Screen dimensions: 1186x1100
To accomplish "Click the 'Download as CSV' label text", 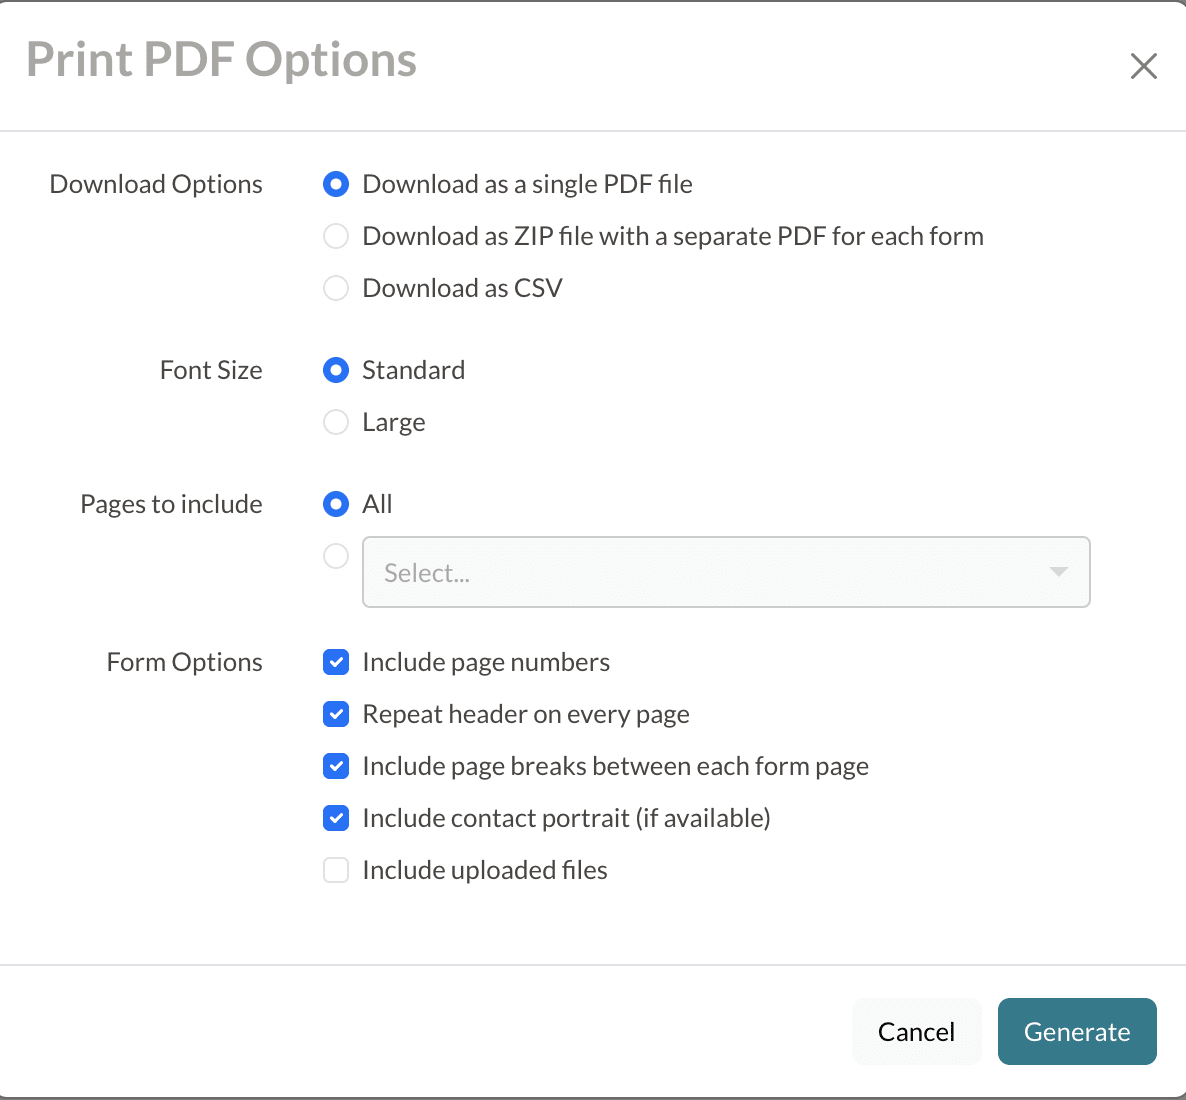I will click(462, 288).
